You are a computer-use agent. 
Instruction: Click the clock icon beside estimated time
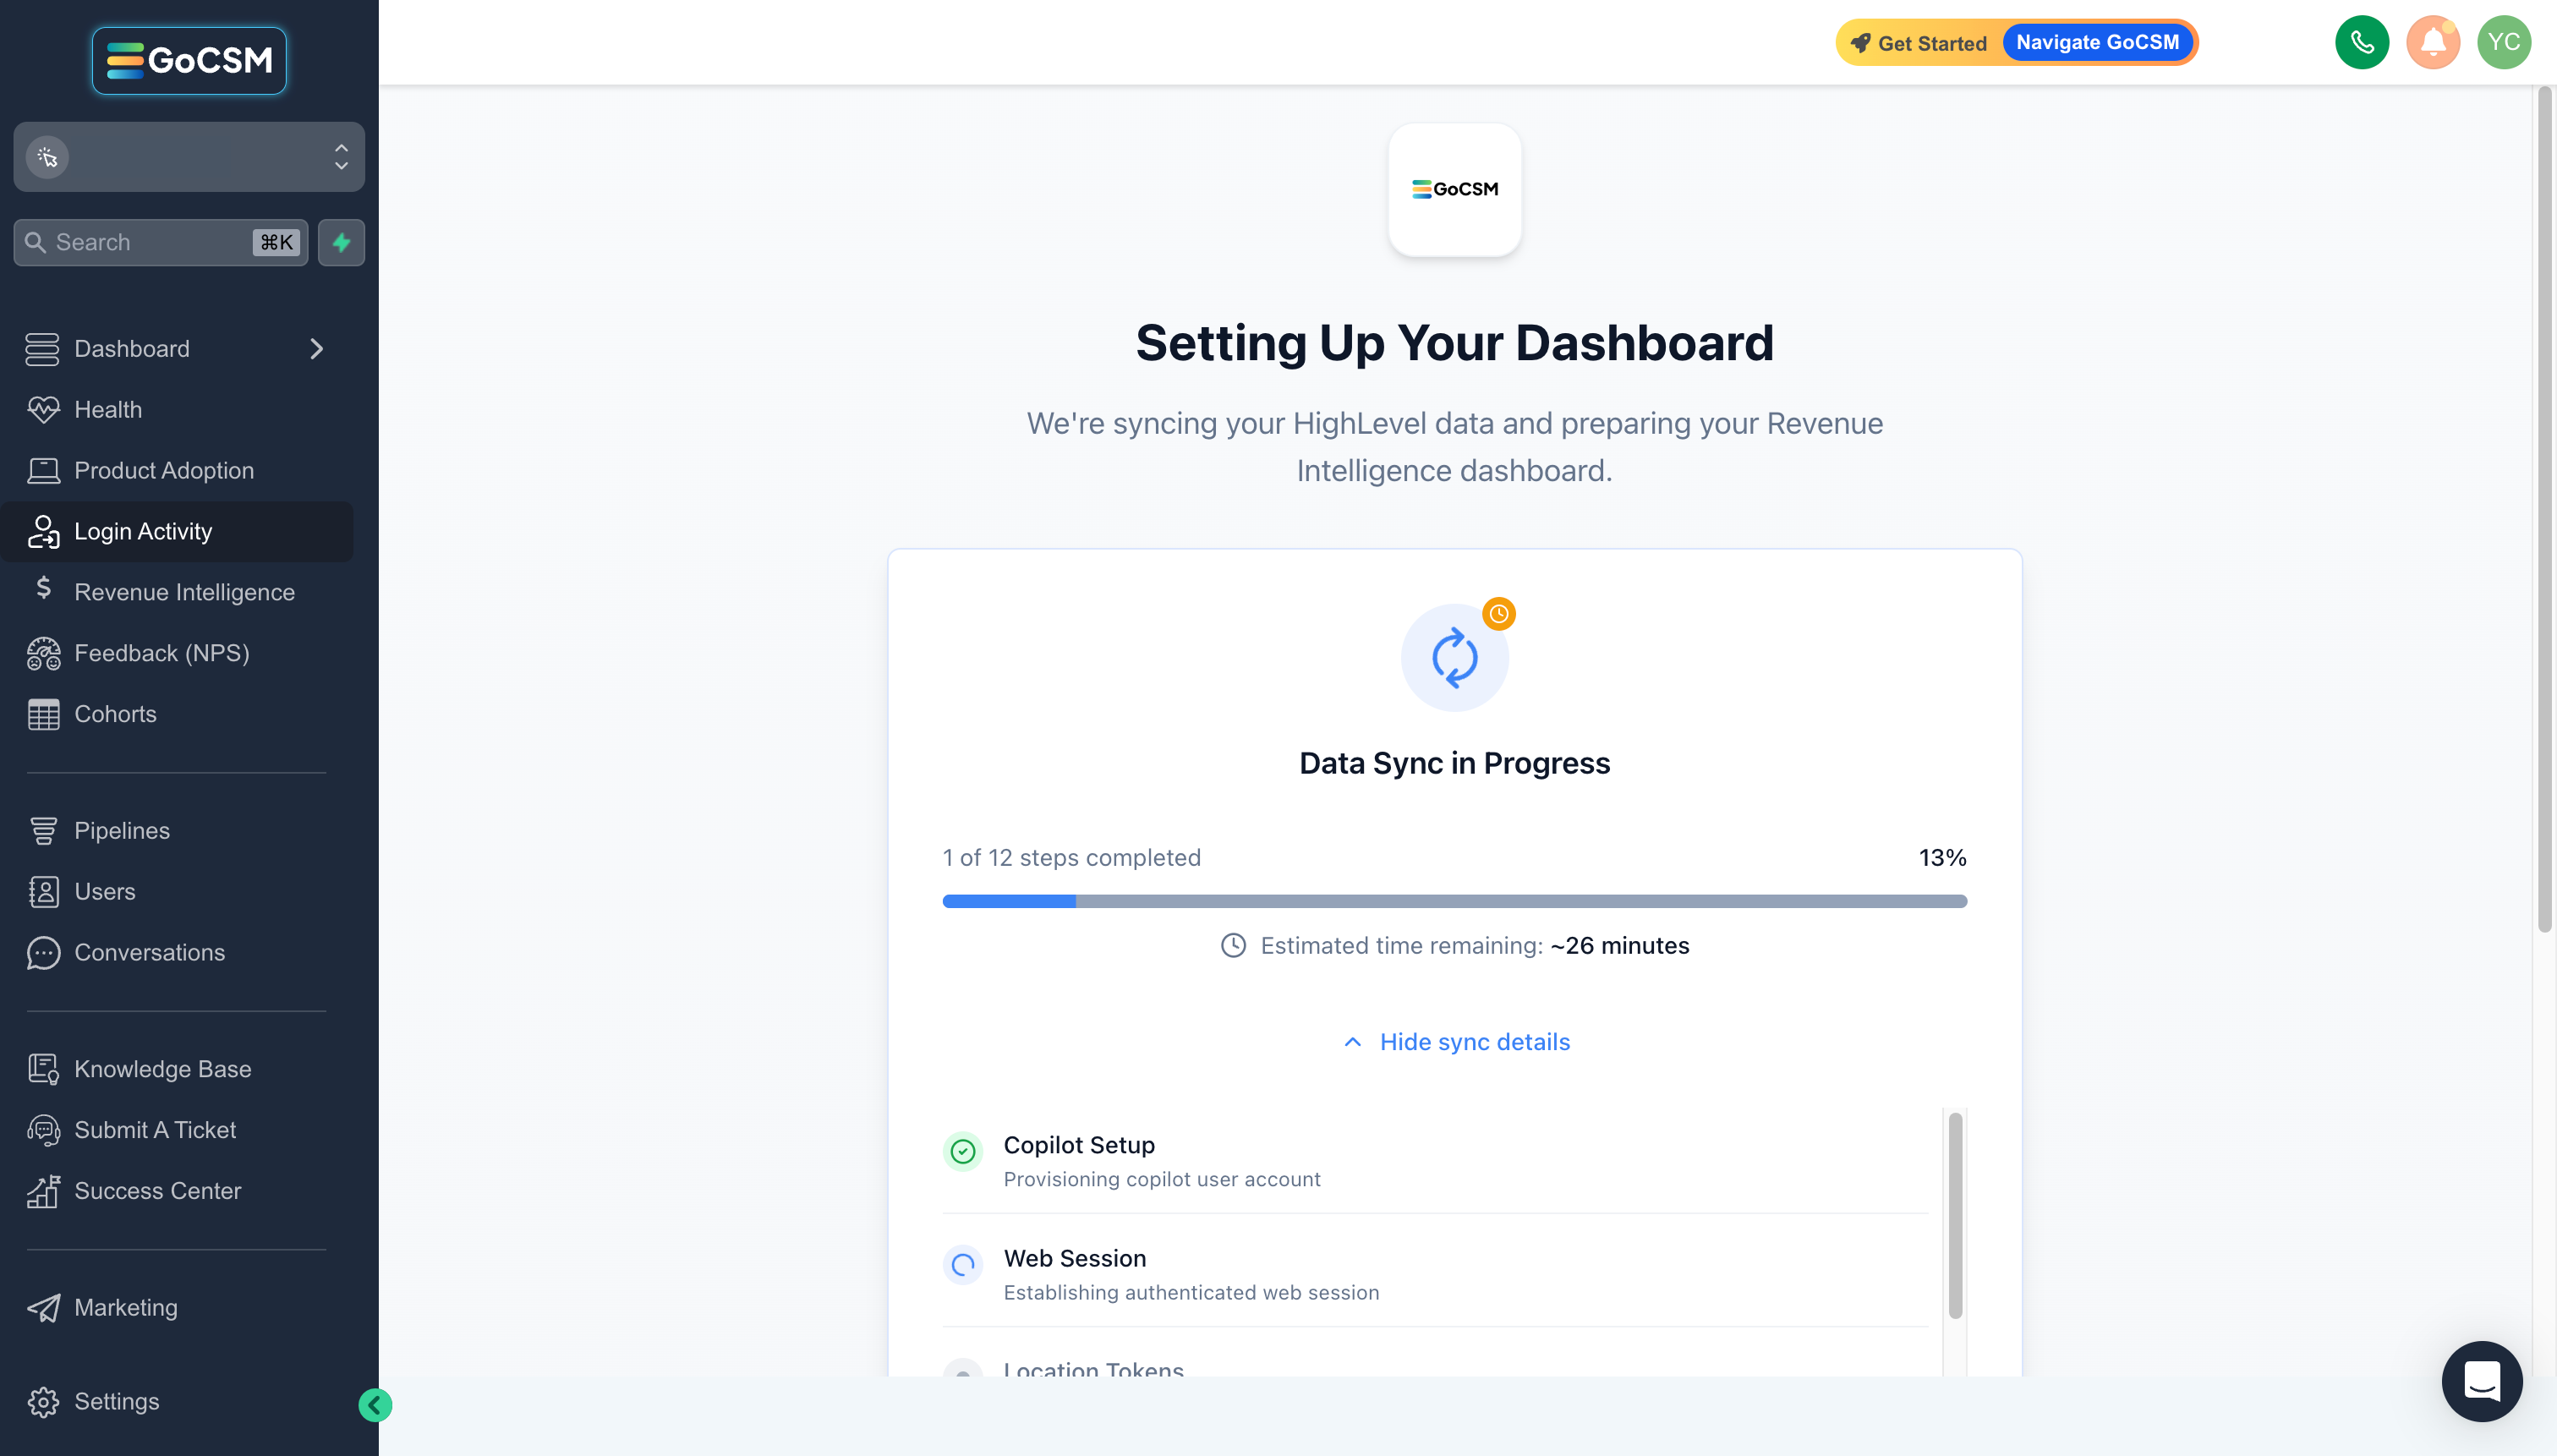[x=1234, y=945]
